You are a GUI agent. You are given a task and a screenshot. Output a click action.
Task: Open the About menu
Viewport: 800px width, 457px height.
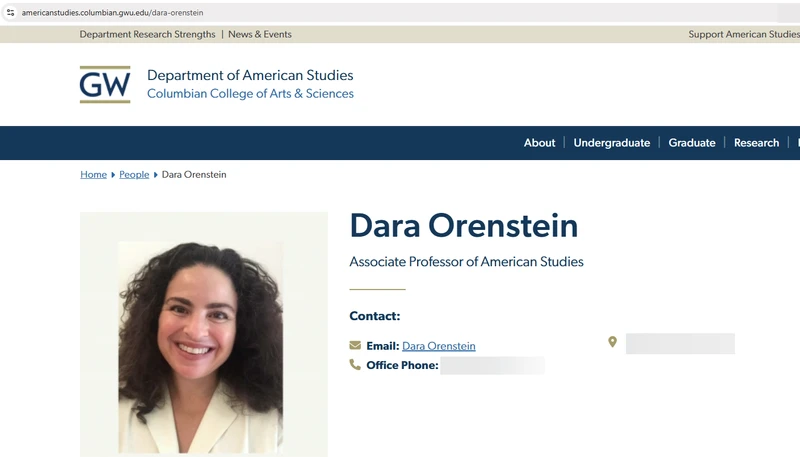(539, 143)
